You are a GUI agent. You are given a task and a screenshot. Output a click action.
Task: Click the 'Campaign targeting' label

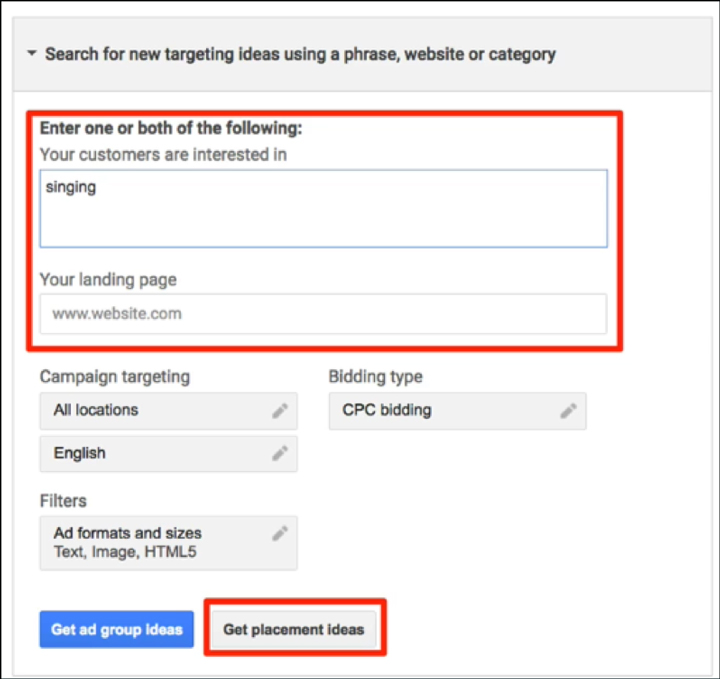tap(115, 377)
